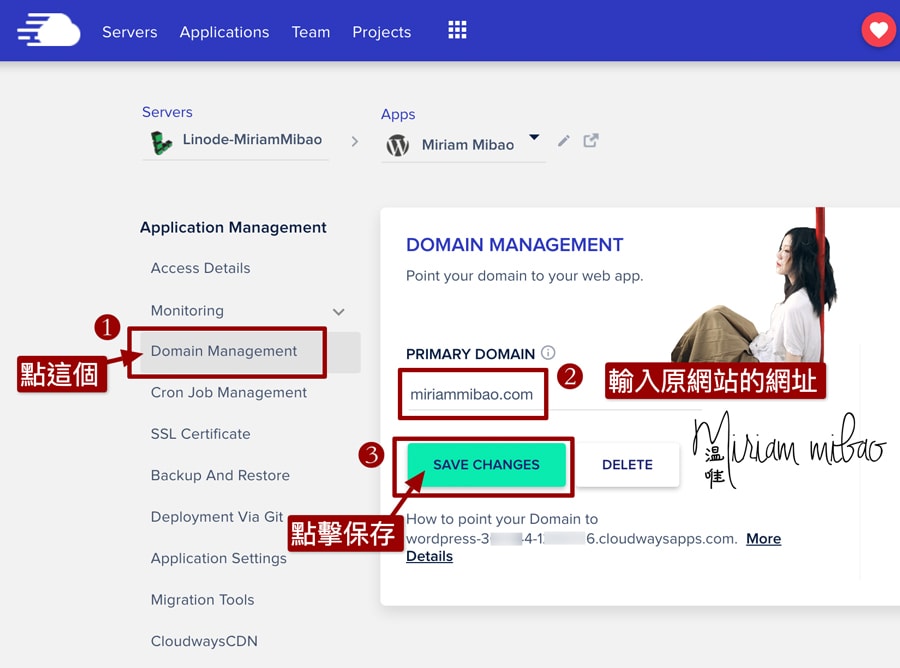Image resolution: width=900 pixels, height=668 pixels.
Task: Select Backup And Restore in sidebar
Action: 220,475
